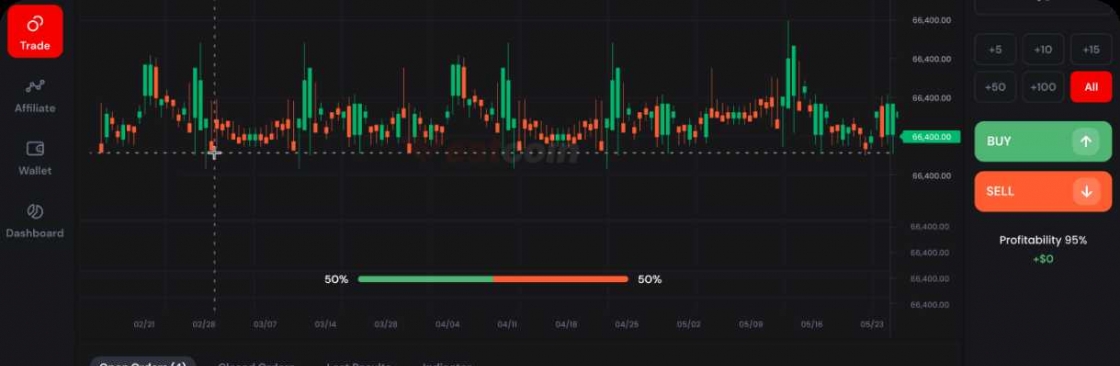Place a SELL order

(x=1043, y=192)
